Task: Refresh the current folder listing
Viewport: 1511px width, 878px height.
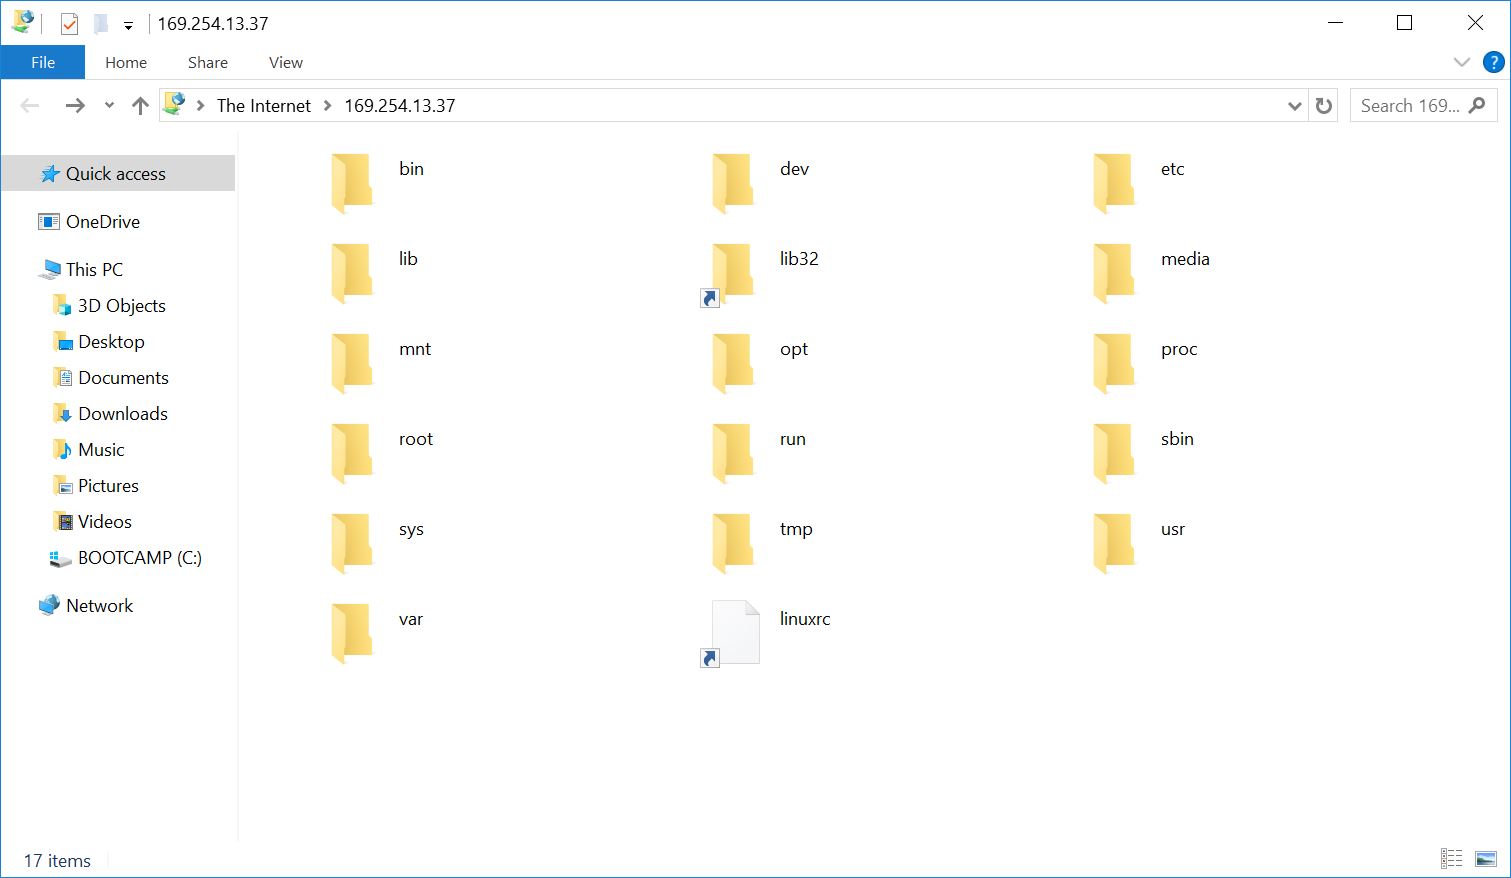Action: pos(1324,106)
